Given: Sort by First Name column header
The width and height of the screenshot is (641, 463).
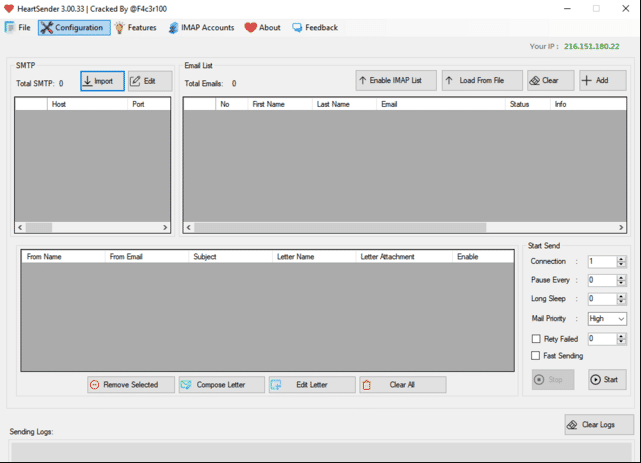Looking at the screenshot, I should tap(280, 104).
